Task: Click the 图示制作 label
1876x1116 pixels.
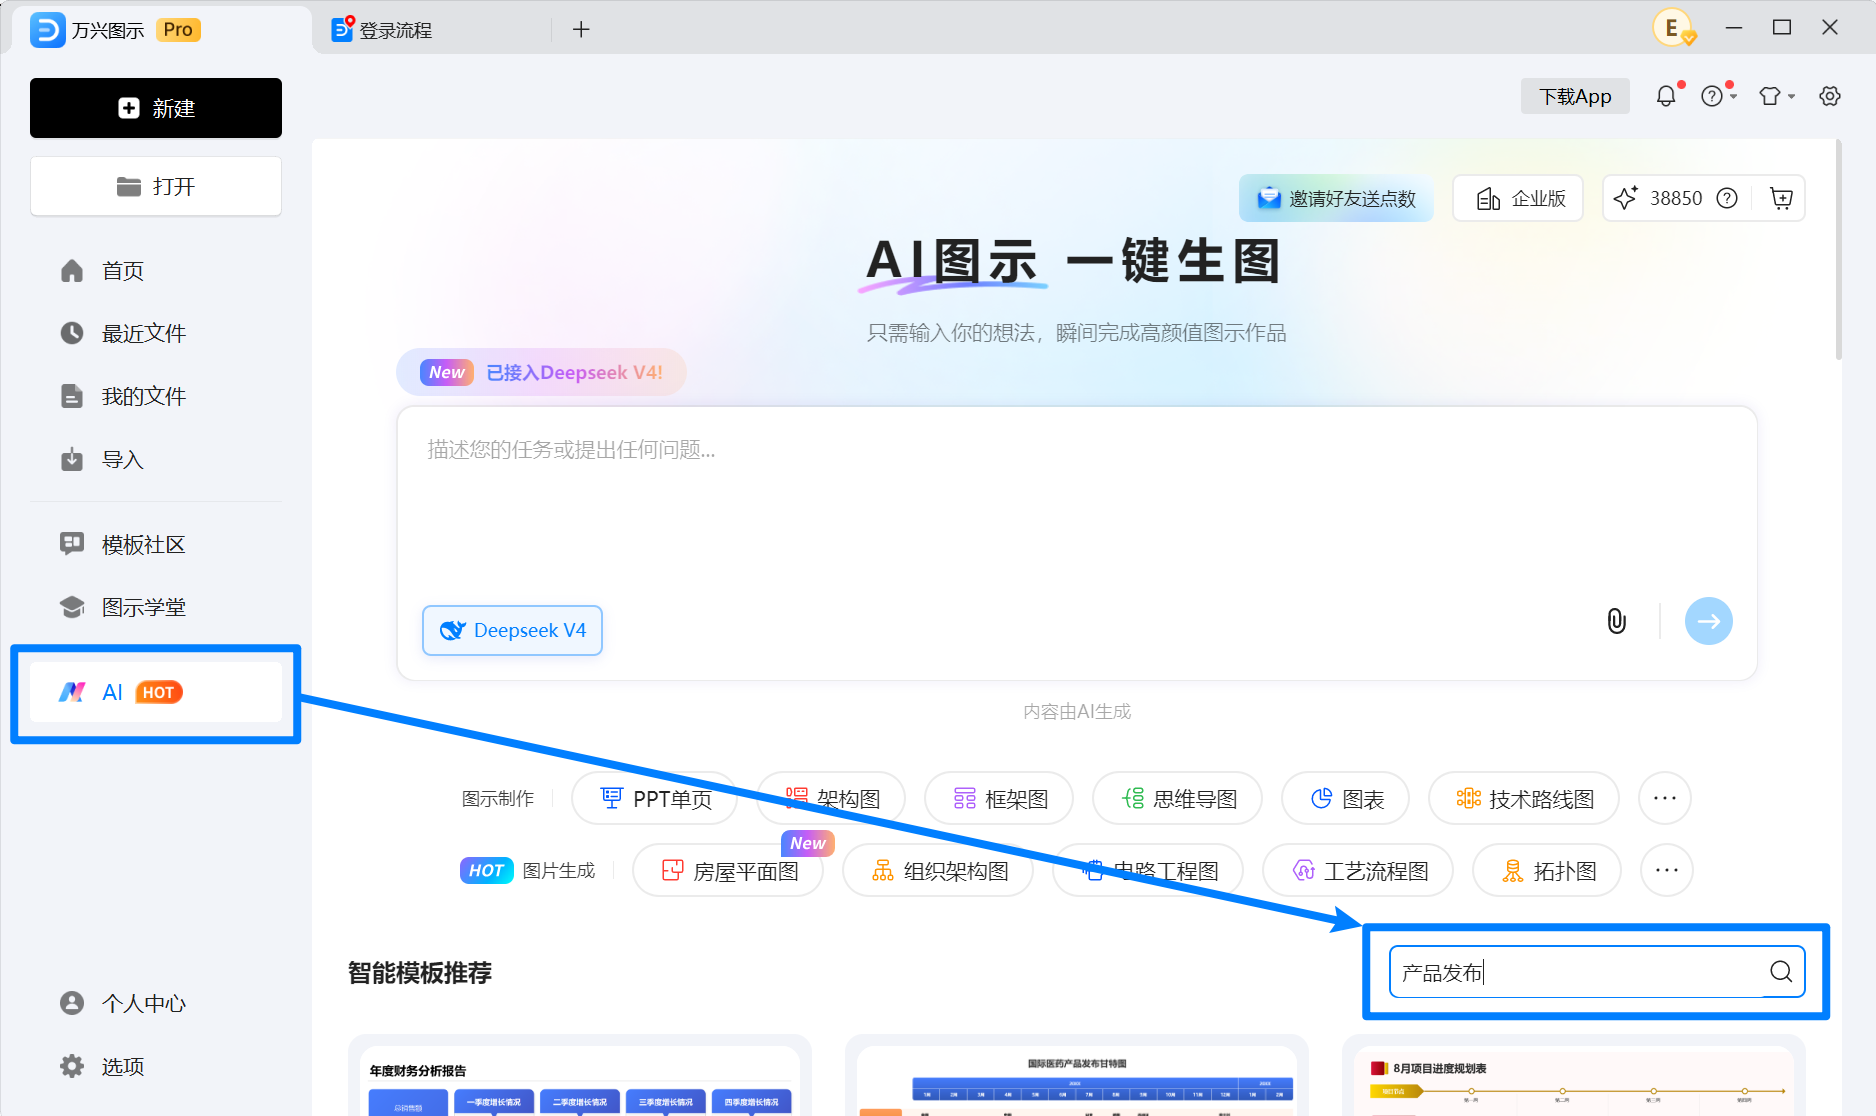Action: 498,798
